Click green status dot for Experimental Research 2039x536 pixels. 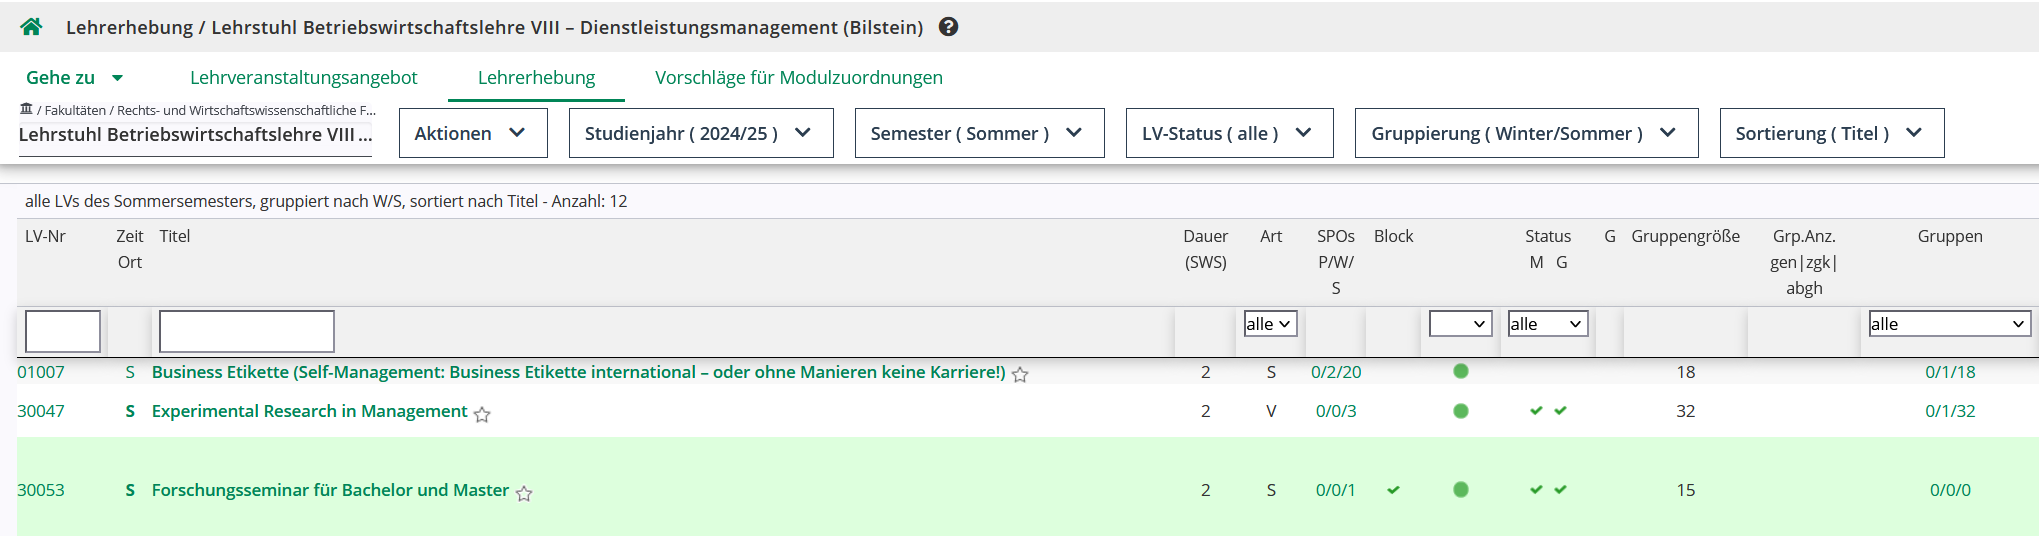pyautogui.click(x=1461, y=411)
